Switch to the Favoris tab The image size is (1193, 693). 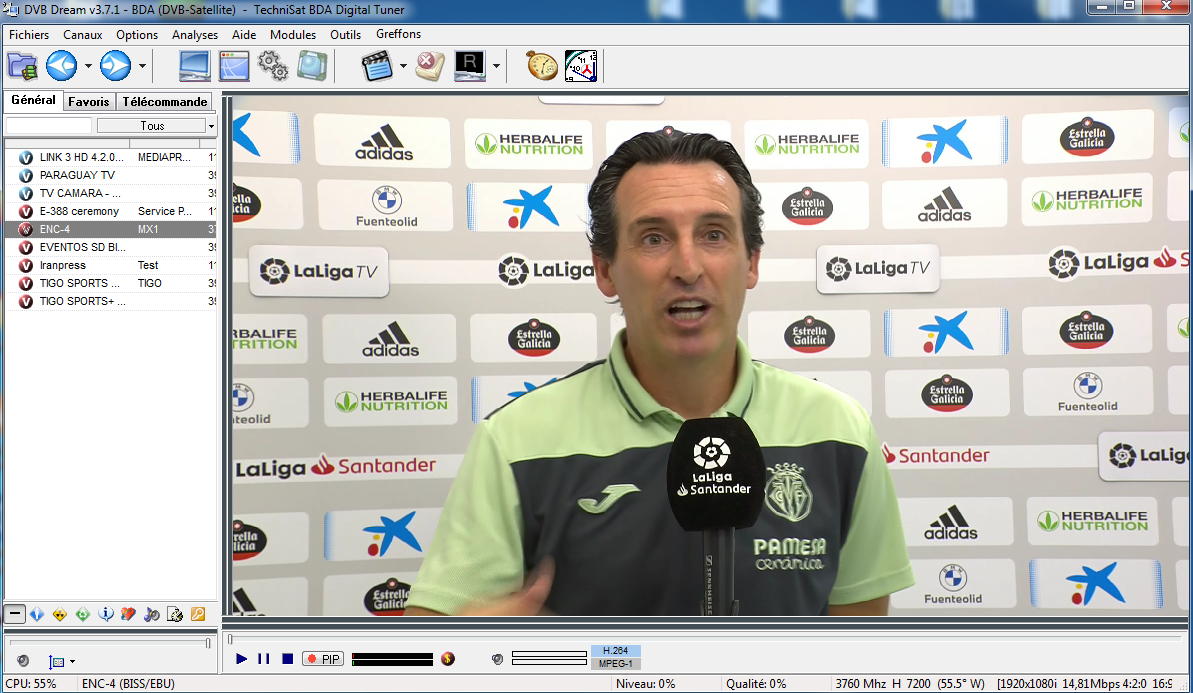point(88,101)
